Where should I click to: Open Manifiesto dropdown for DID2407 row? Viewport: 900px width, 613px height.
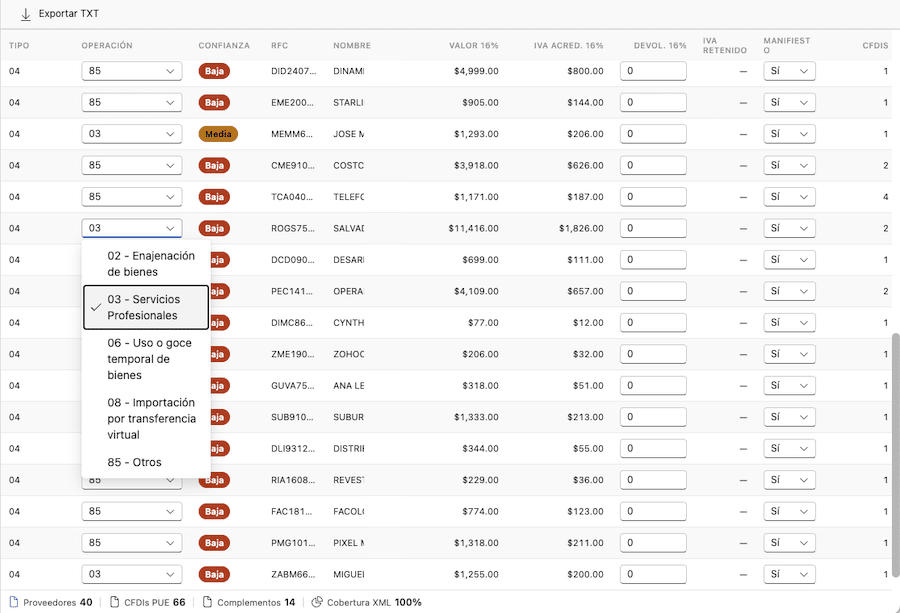click(789, 71)
